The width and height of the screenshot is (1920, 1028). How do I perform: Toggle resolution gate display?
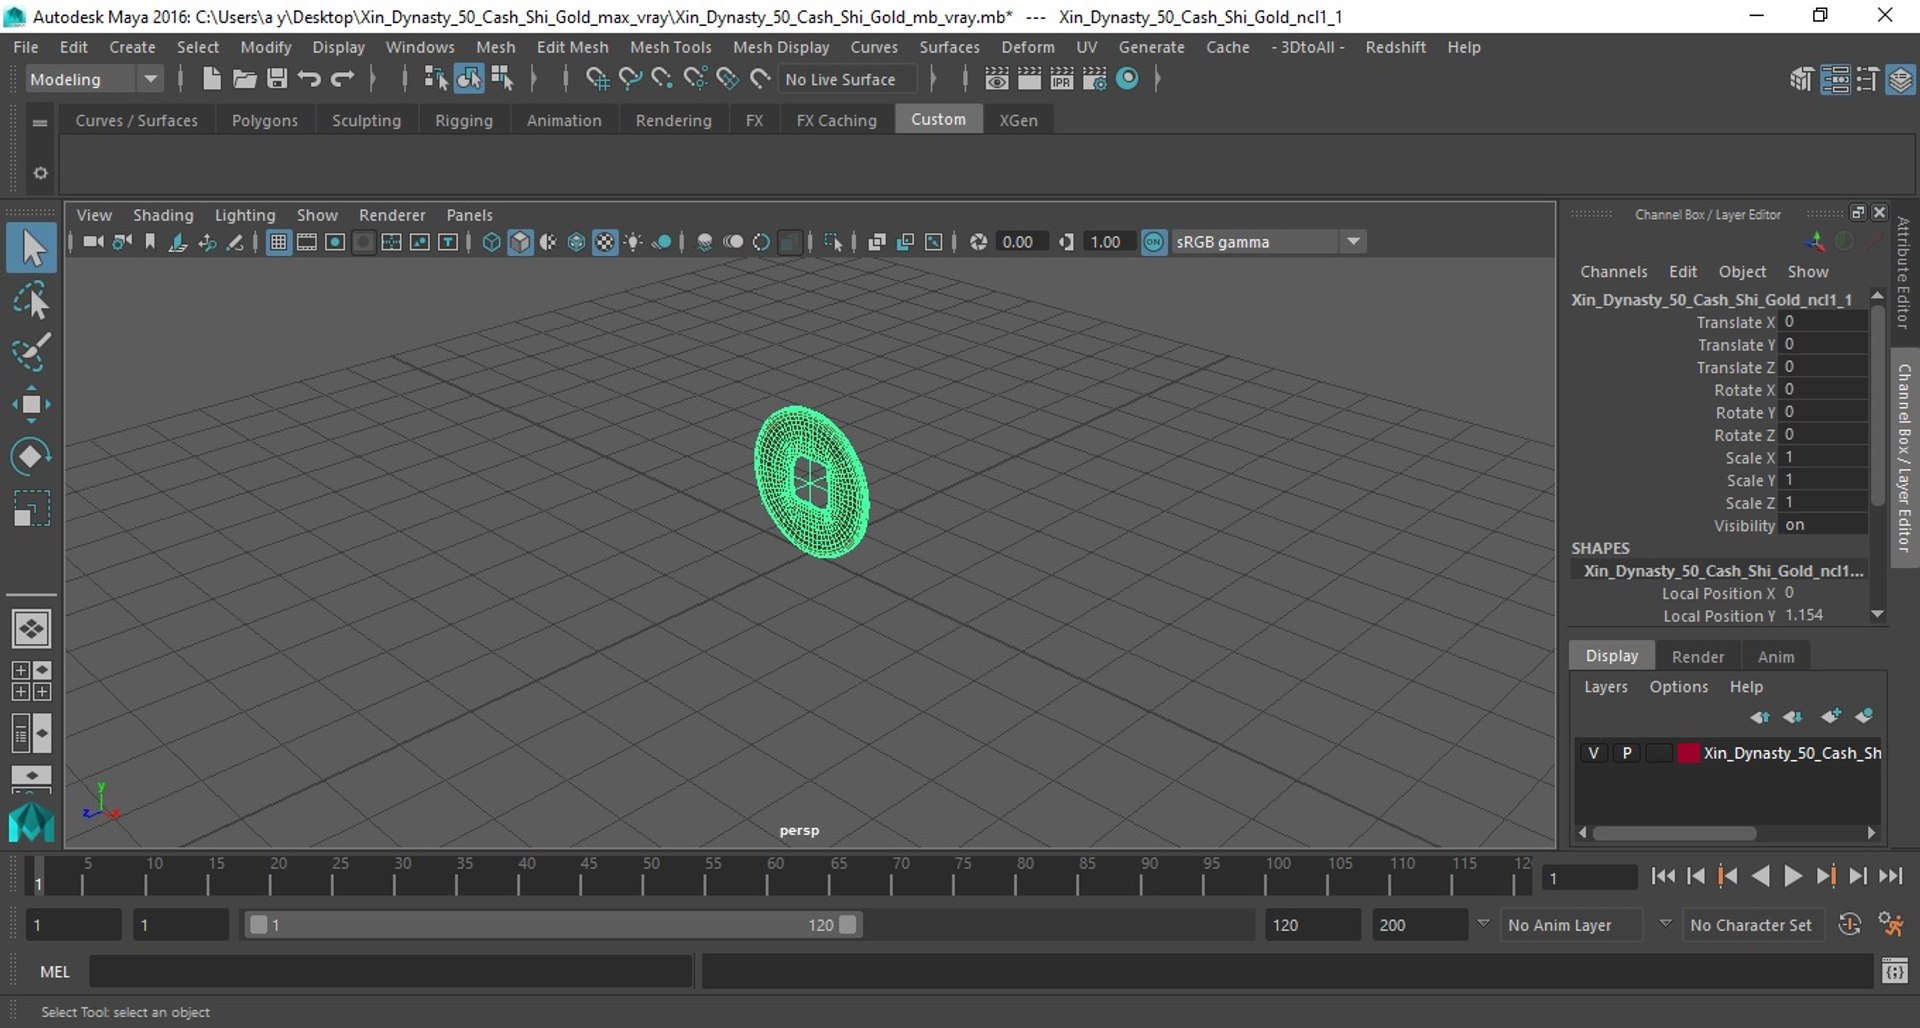[335, 242]
